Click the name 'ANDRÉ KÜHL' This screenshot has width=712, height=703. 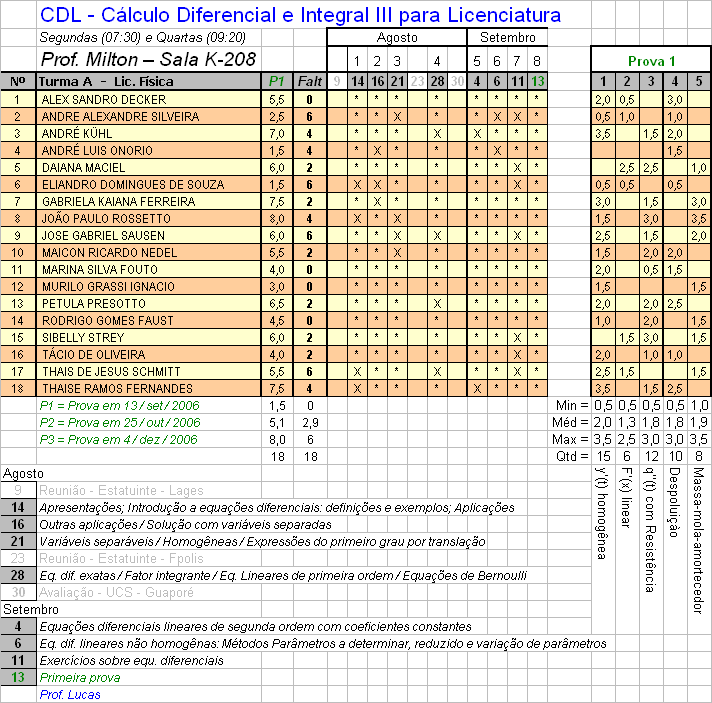point(77,134)
